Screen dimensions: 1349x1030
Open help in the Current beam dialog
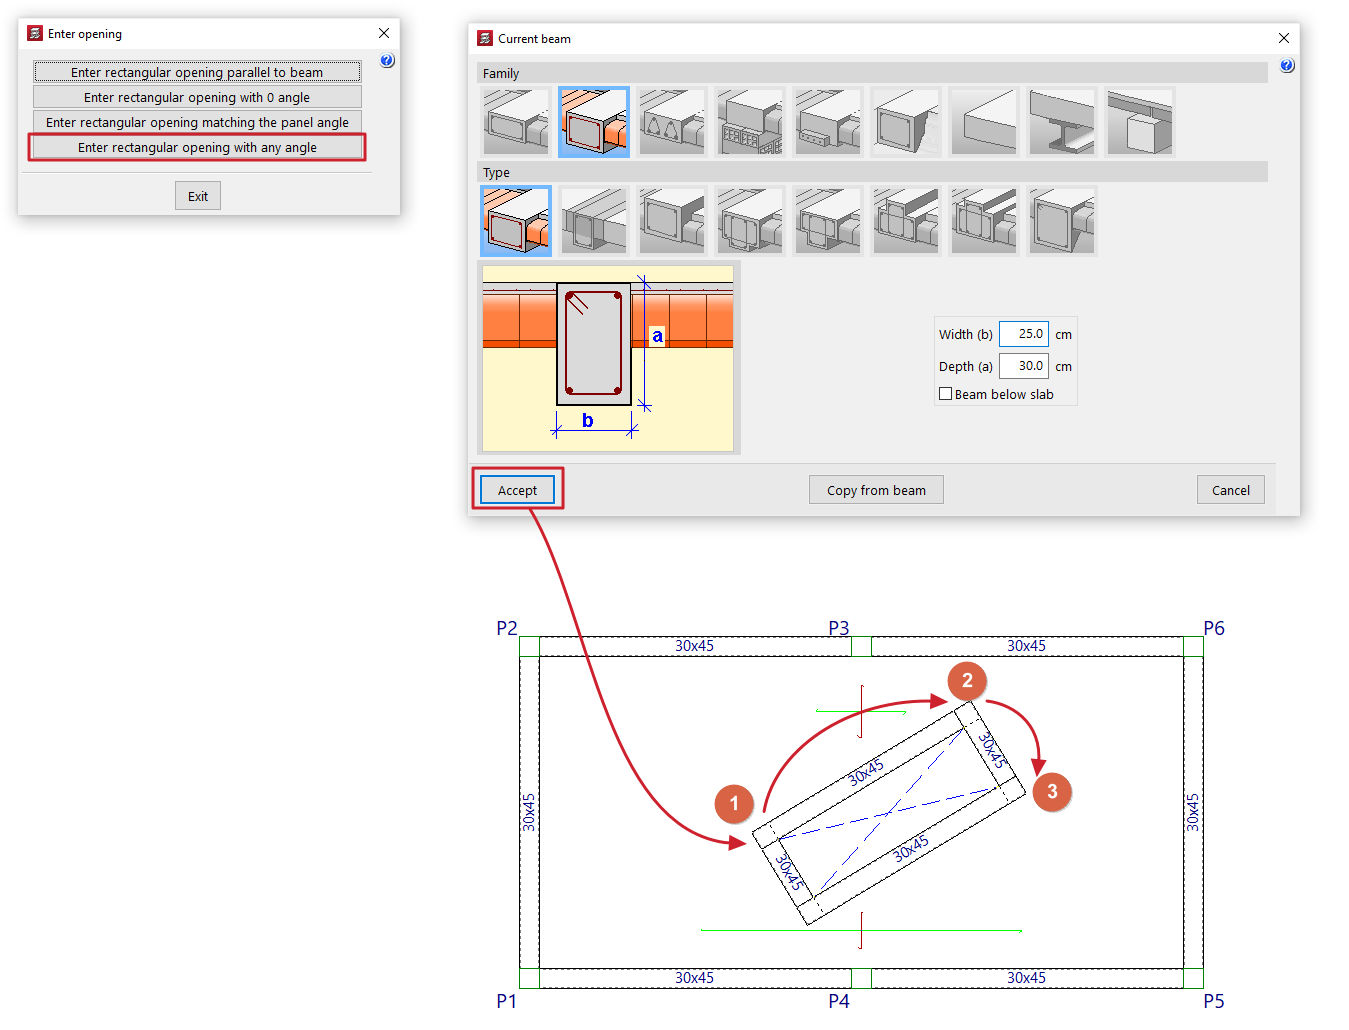pos(1287,66)
